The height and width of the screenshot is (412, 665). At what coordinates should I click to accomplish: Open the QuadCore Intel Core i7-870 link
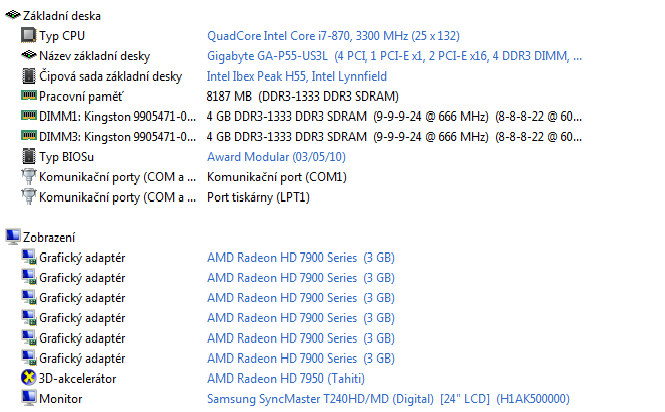pyautogui.click(x=333, y=36)
